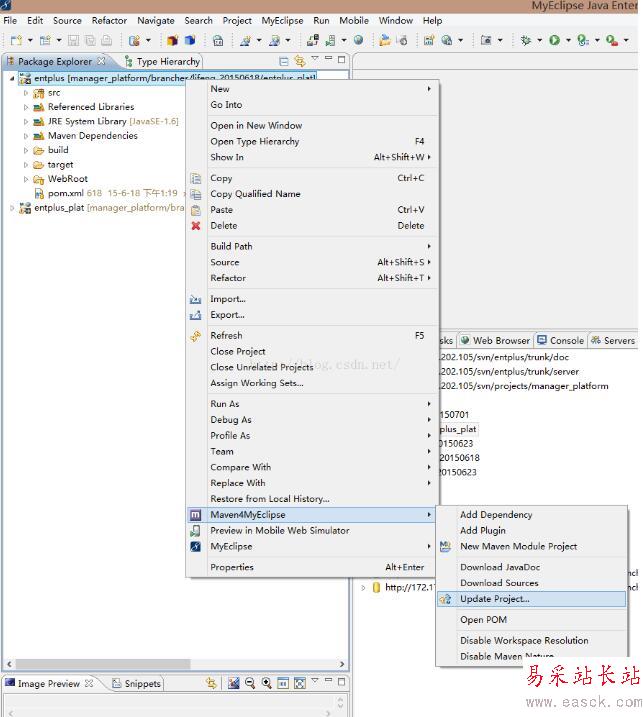Screen dimensions: 643x717
Task: Click the New Maven Module Project icon
Action: pyautogui.click(x=445, y=546)
